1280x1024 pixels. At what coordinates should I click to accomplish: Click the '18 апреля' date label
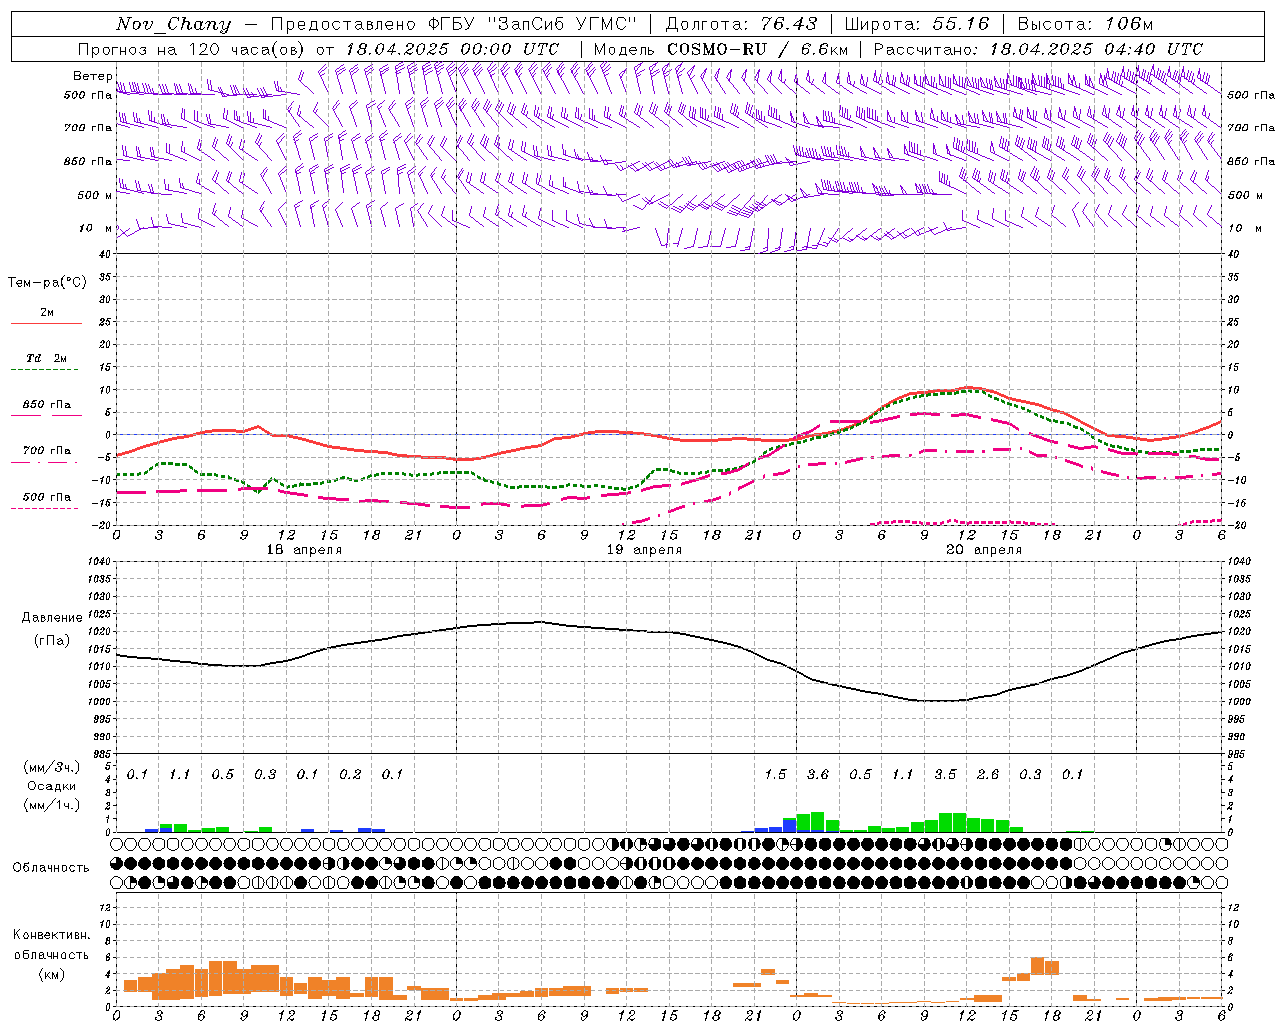coord(304,550)
